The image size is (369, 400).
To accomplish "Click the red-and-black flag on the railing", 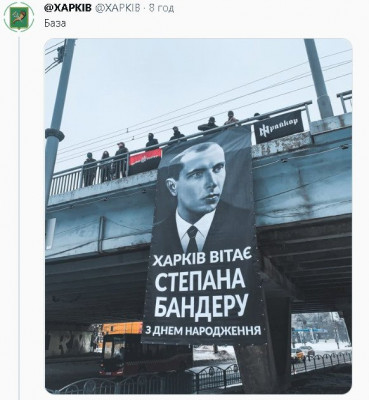I will (x=145, y=161).
